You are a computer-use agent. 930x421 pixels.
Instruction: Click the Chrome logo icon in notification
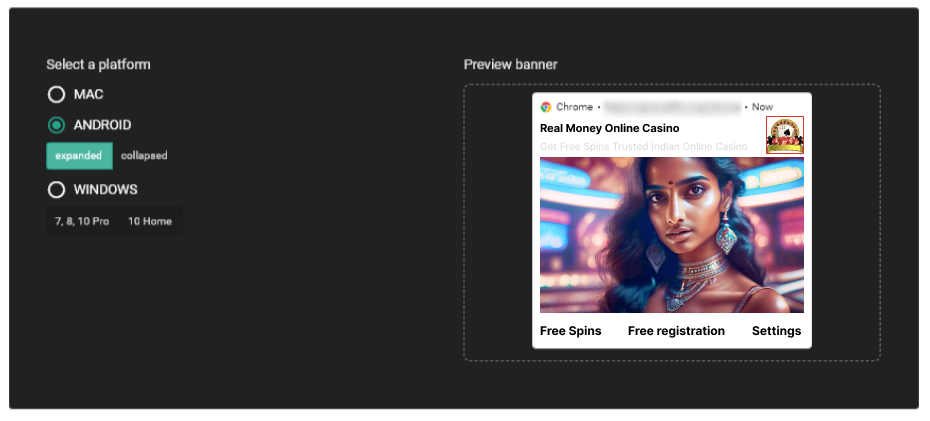pos(546,107)
